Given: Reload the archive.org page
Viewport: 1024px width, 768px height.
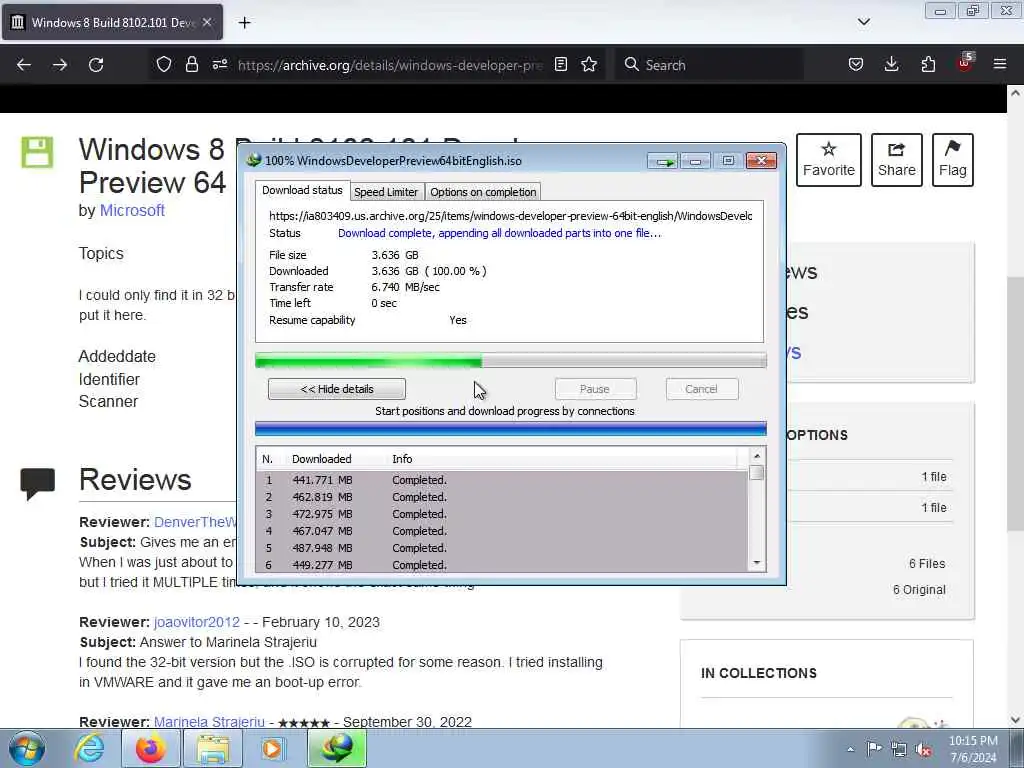Looking at the screenshot, I should pos(96,65).
